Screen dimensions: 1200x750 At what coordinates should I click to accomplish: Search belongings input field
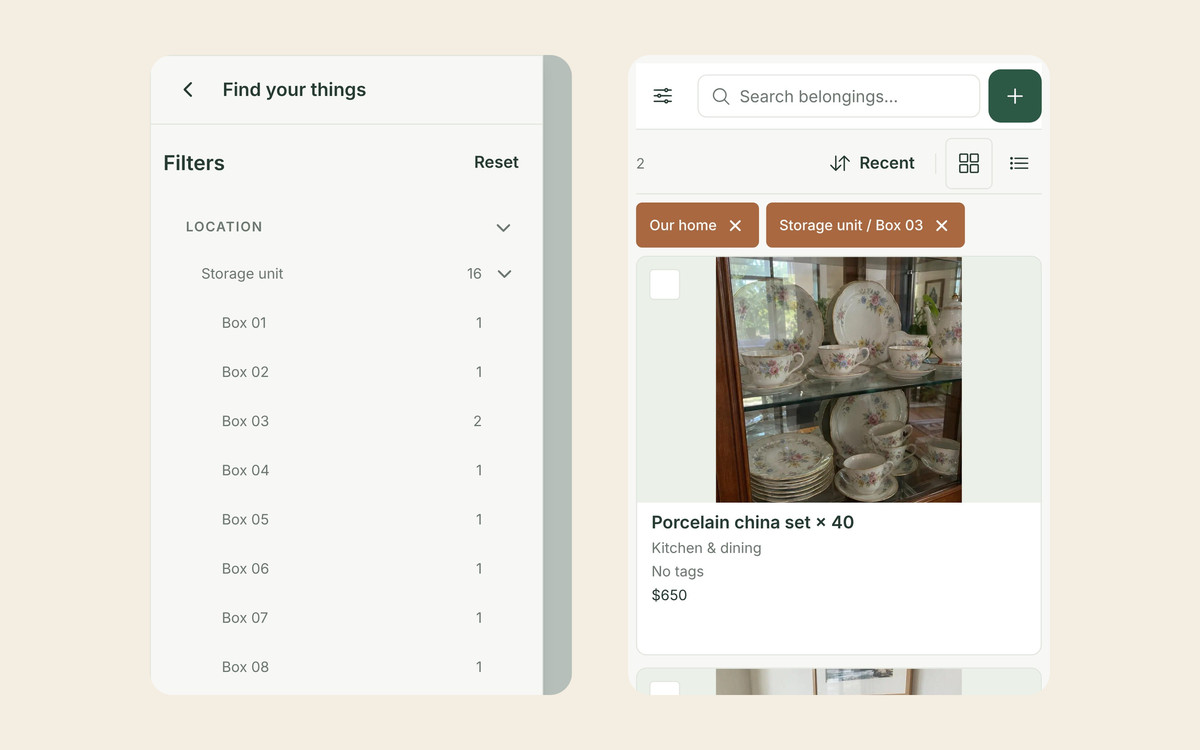click(839, 97)
